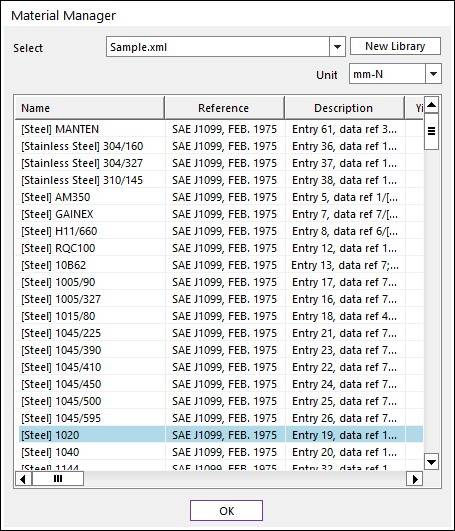Click the Entry 19 description cell
This screenshot has width=455, height=531.
pos(344,435)
